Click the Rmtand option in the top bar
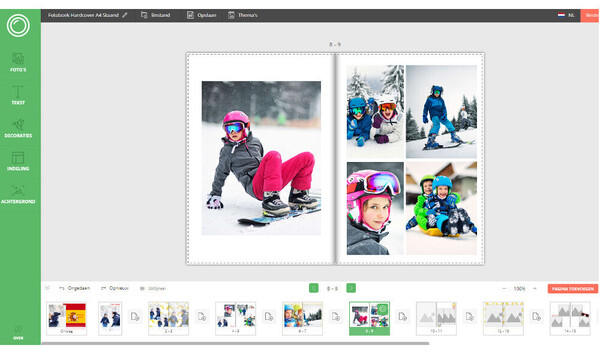Viewport: 600px width, 360px height. pyautogui.click(x=155, y=15)
